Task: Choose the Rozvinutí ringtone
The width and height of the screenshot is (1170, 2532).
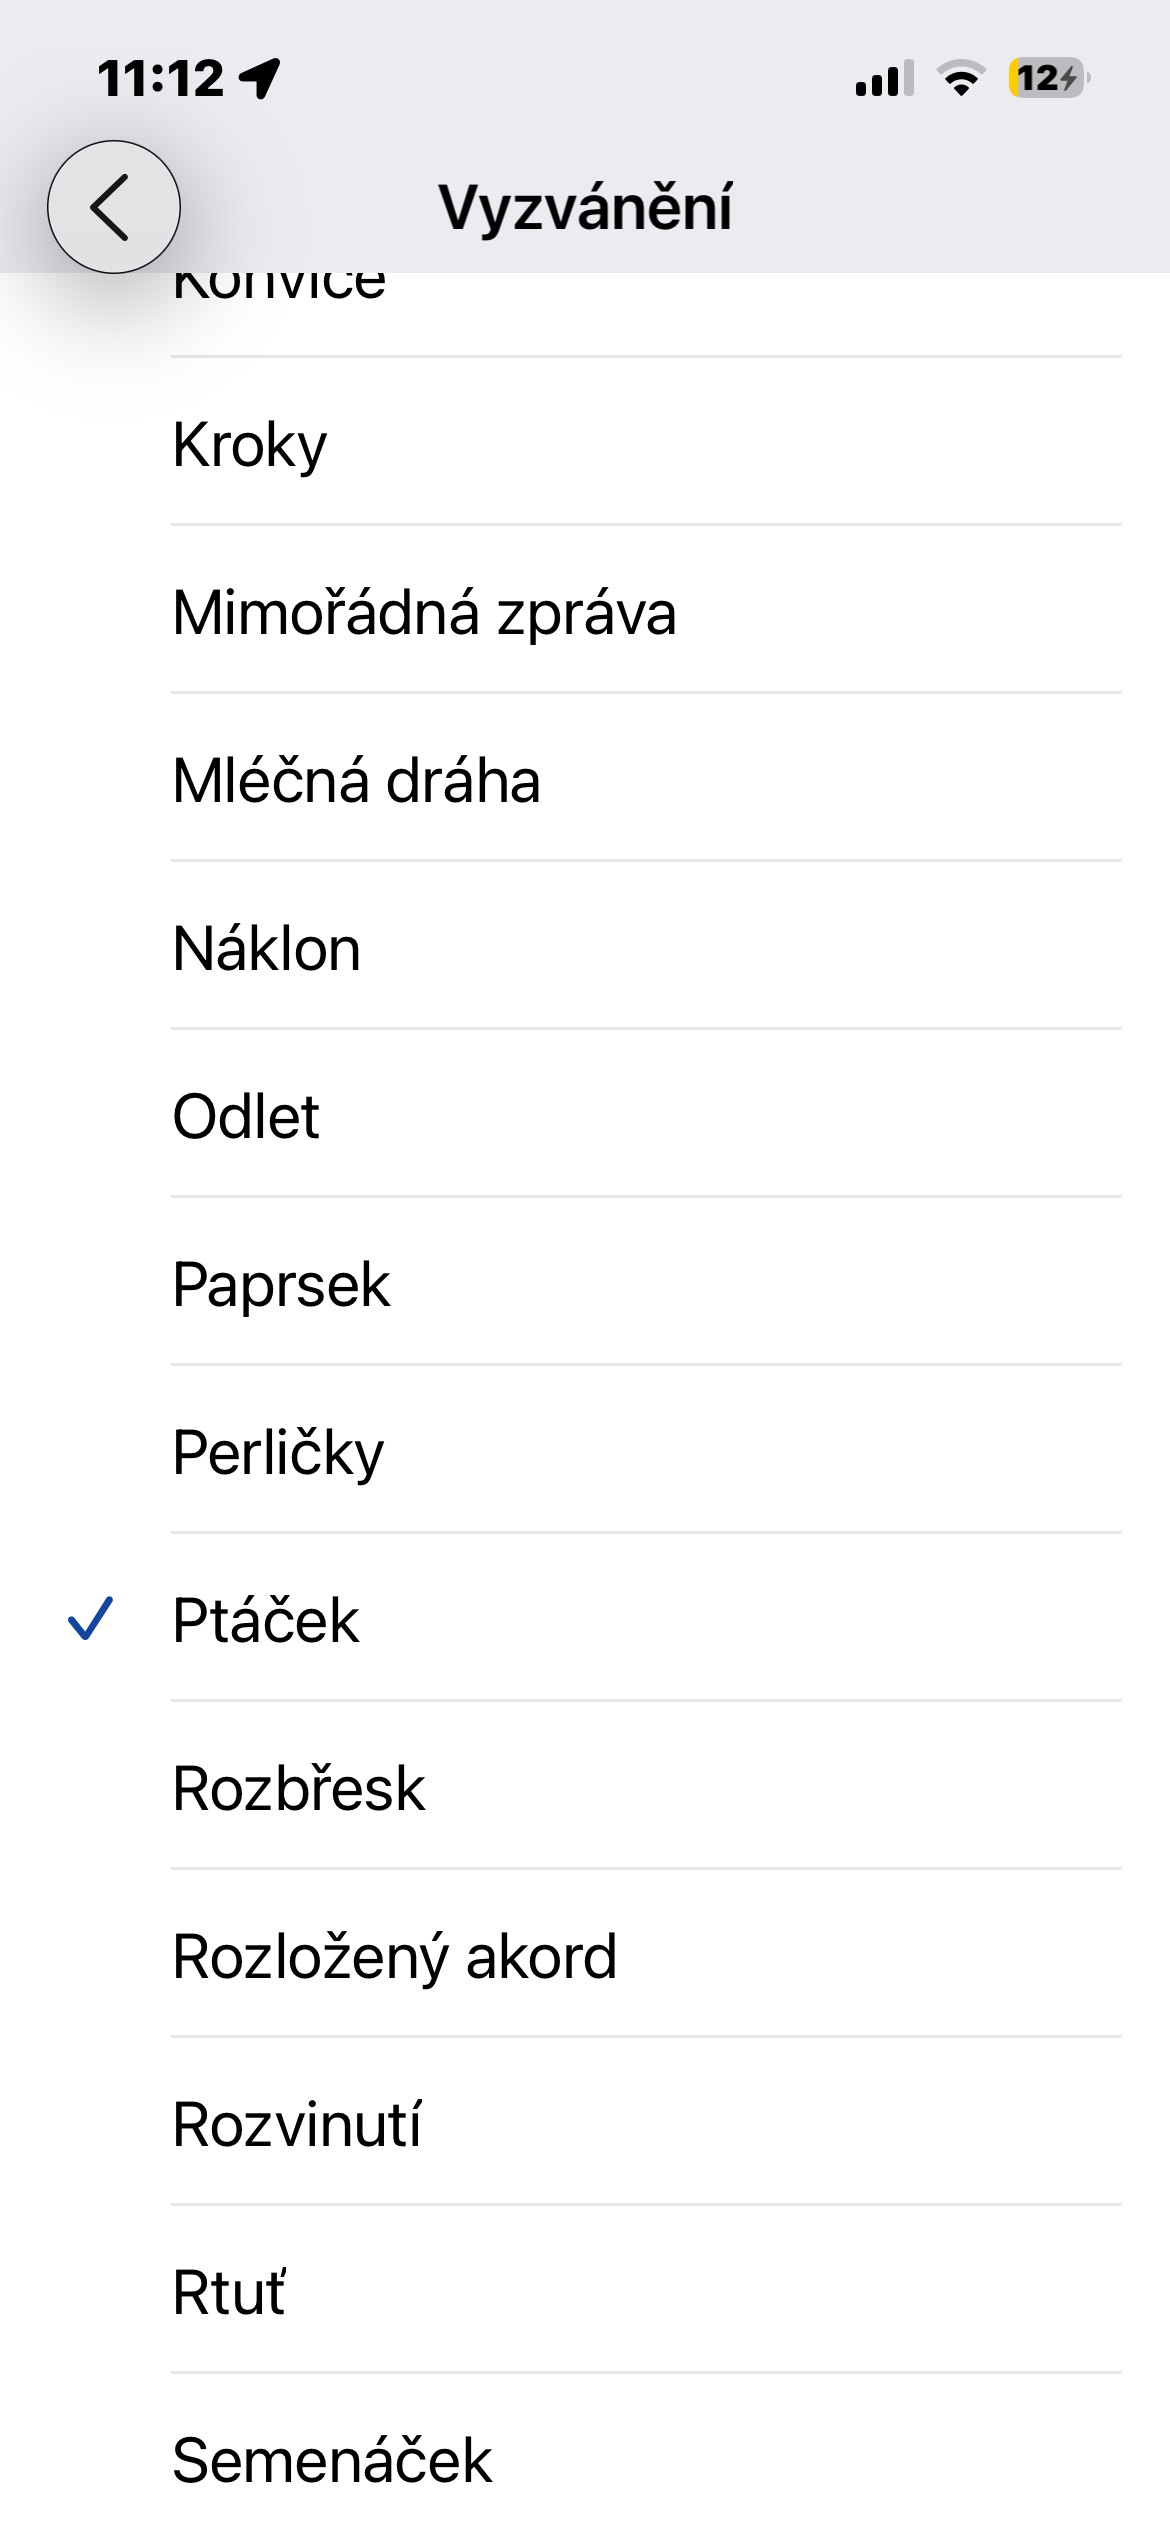Action: click(x=297, y=2125)
